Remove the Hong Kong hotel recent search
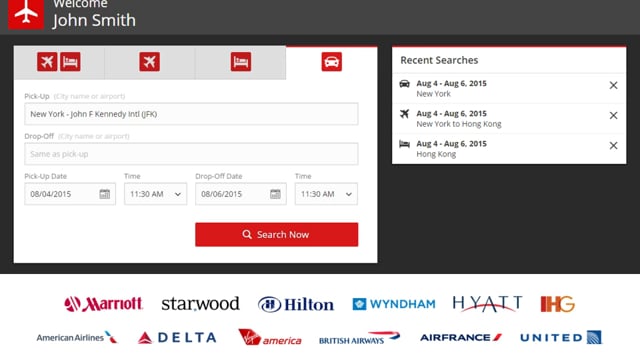The image size is (640, 360). coord(613,146)
